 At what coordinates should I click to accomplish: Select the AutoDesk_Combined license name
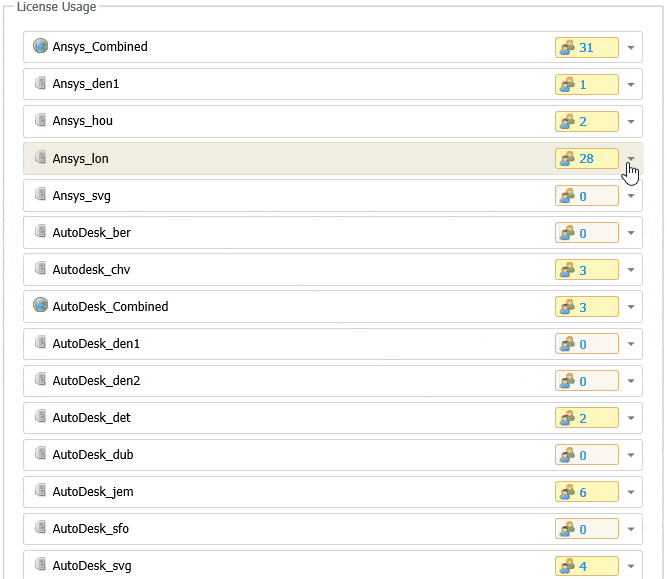coord(111,307)
